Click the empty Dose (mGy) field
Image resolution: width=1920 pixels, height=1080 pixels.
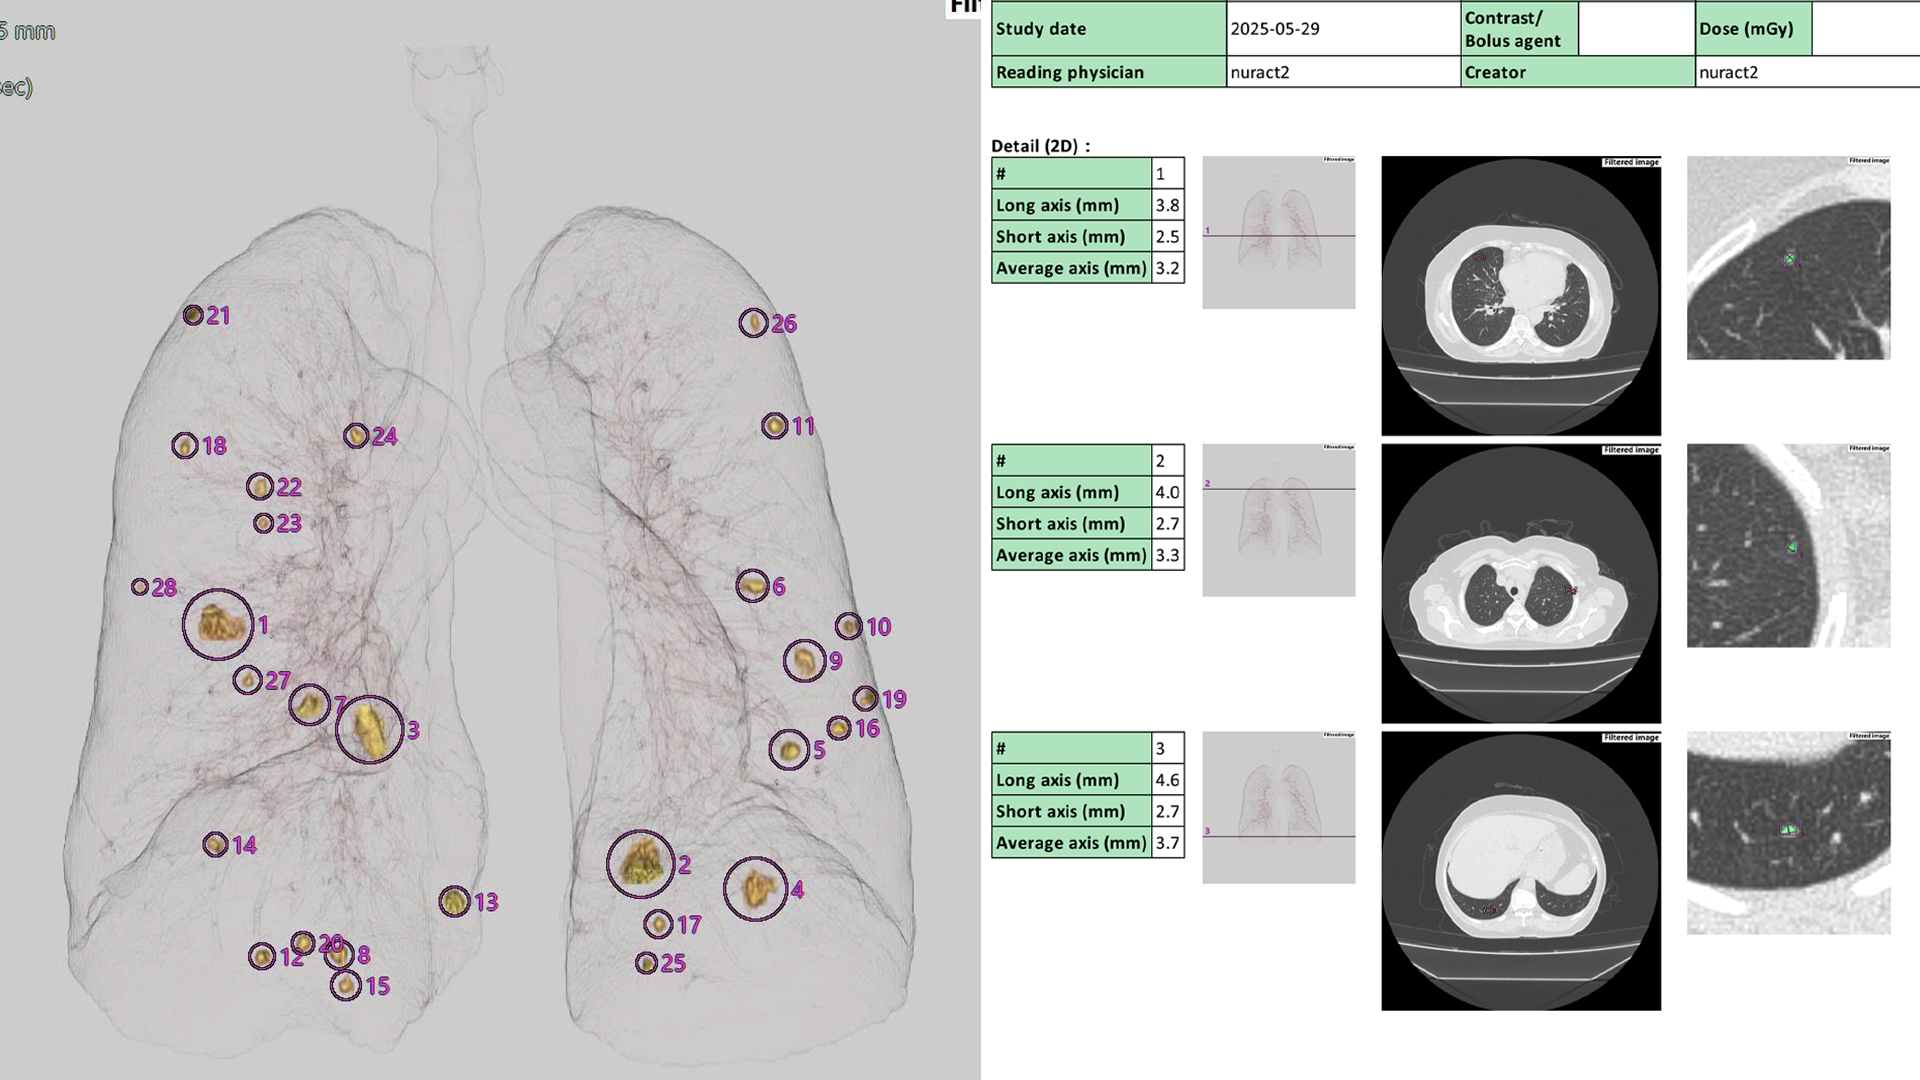1864,29
